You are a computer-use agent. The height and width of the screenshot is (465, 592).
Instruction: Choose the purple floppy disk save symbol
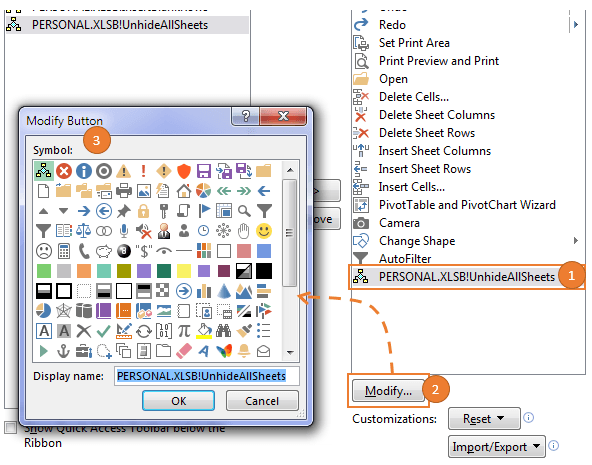(x=204, y=171)
